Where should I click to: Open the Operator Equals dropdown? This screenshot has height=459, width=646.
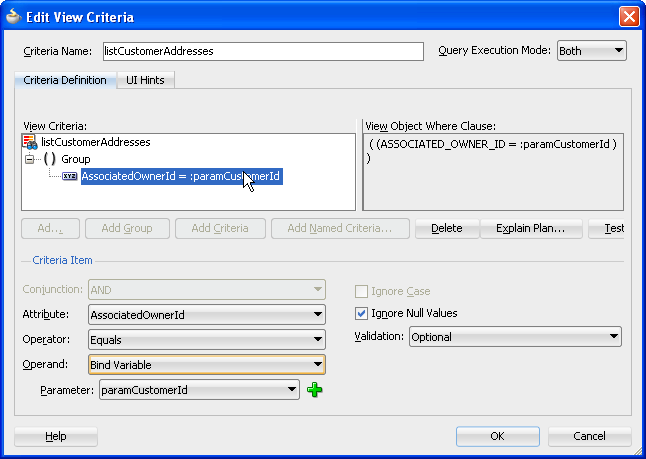point(207,340)
